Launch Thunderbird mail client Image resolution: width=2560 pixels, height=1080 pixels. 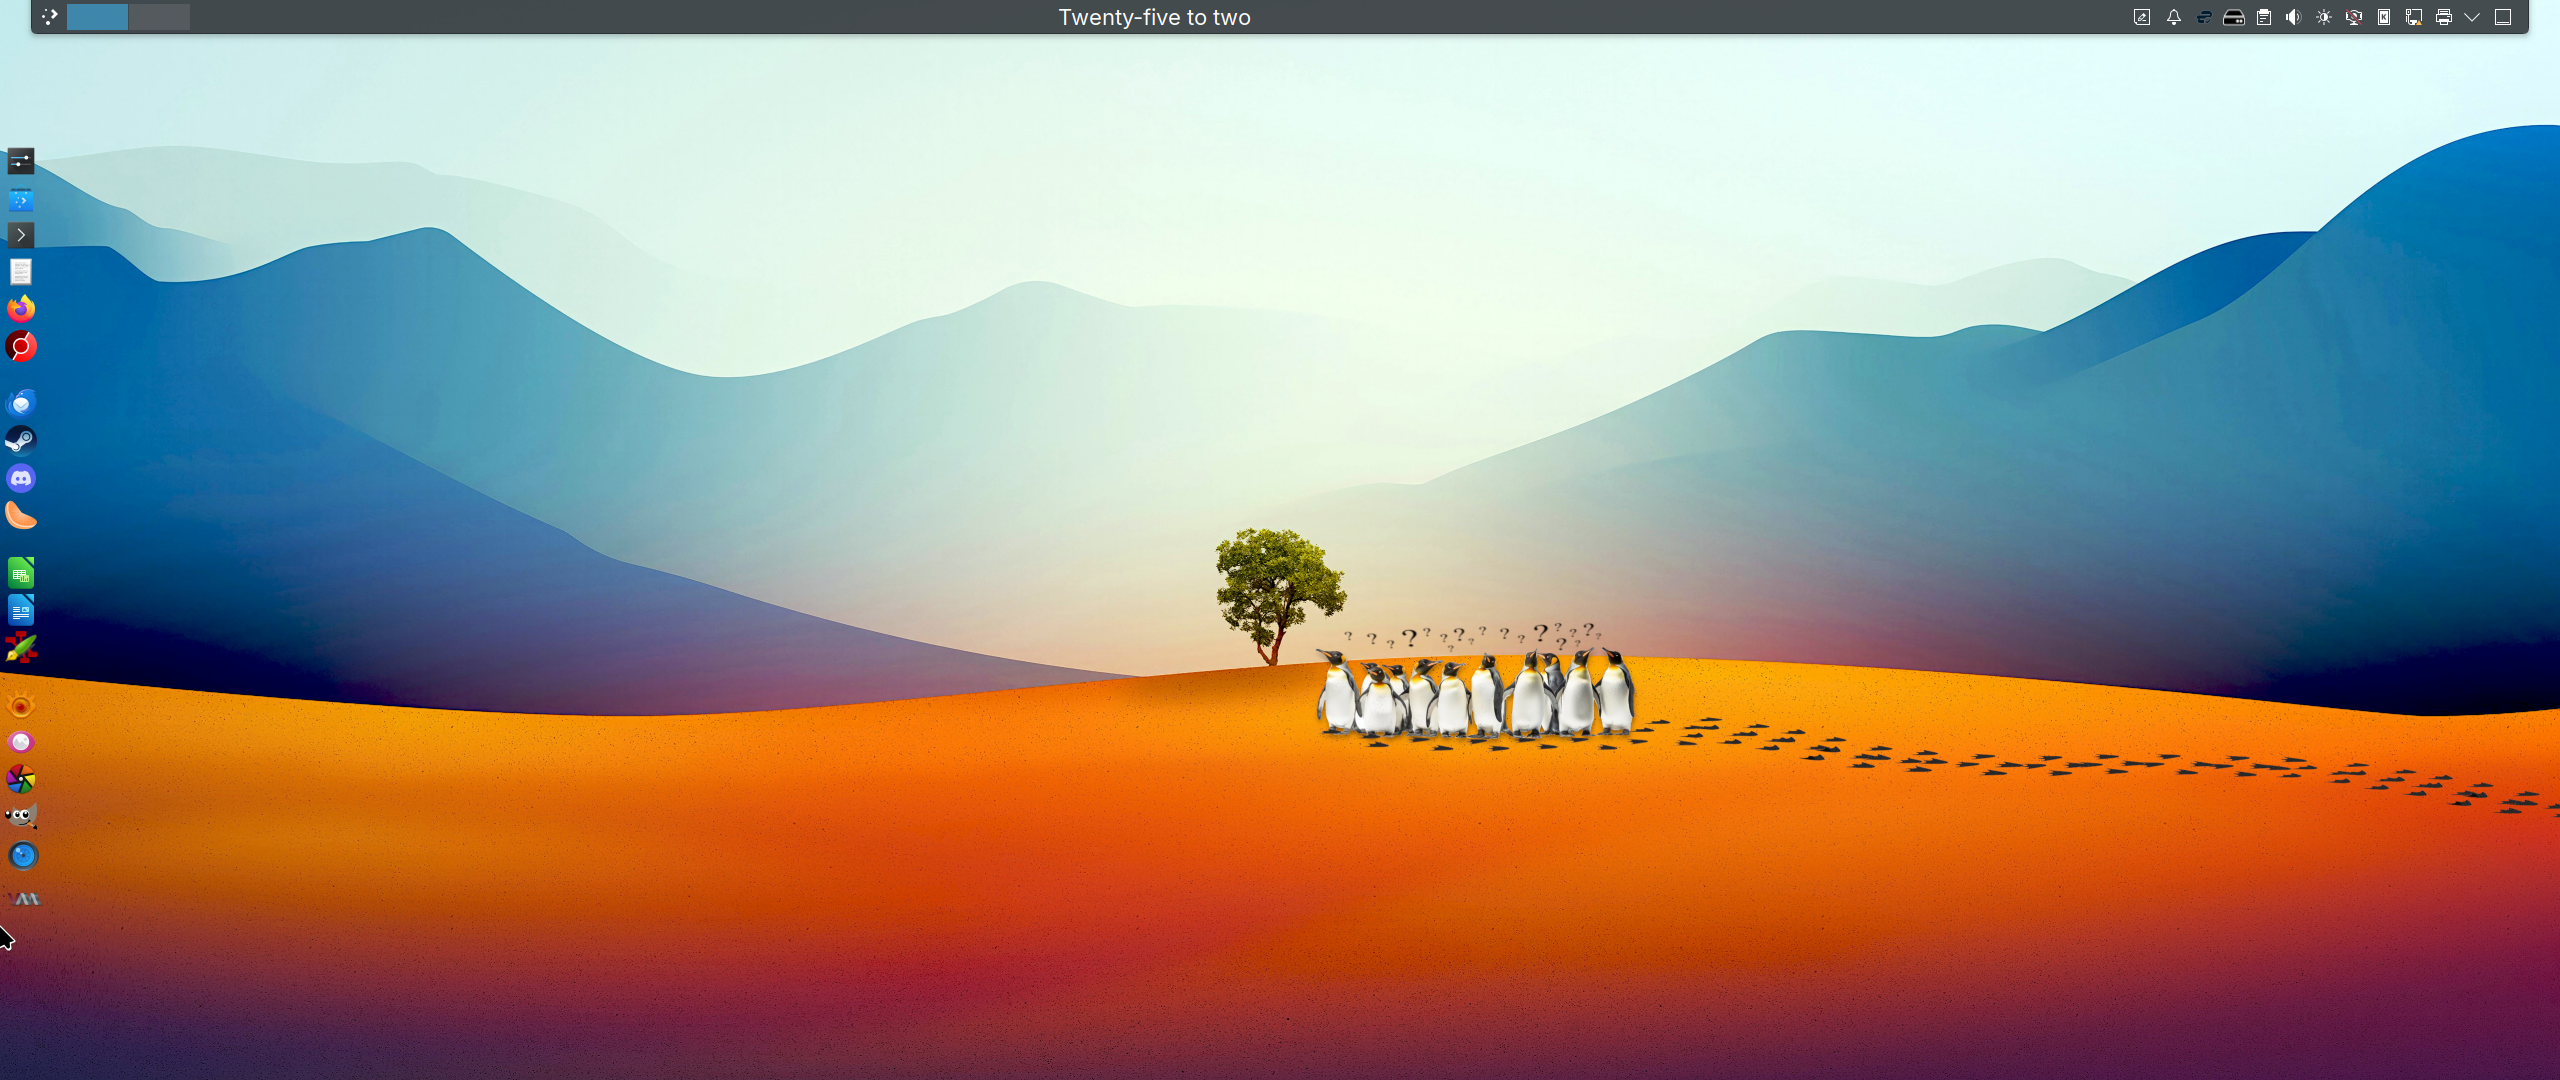(21, 403)
